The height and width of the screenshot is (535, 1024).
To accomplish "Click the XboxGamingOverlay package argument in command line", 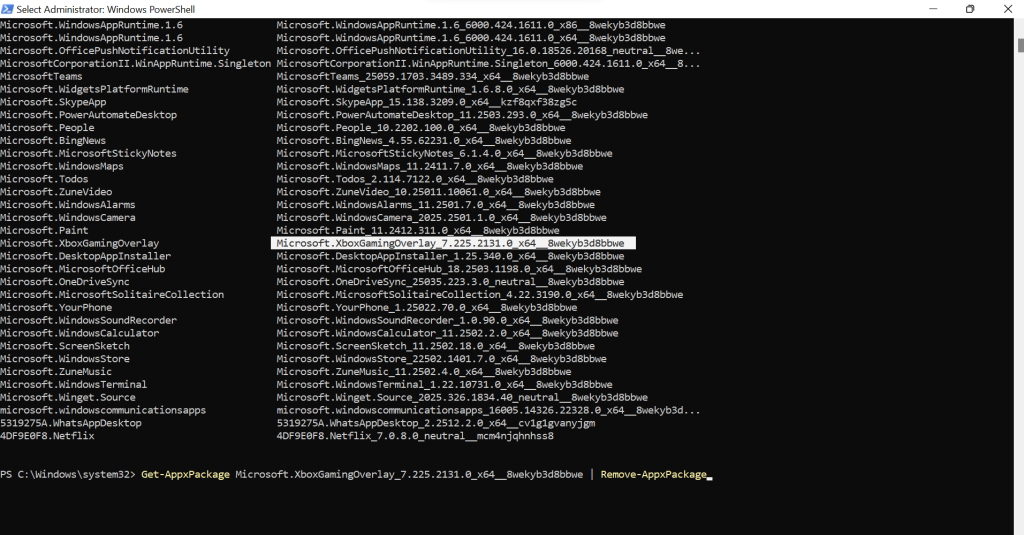I will point(409,474).
